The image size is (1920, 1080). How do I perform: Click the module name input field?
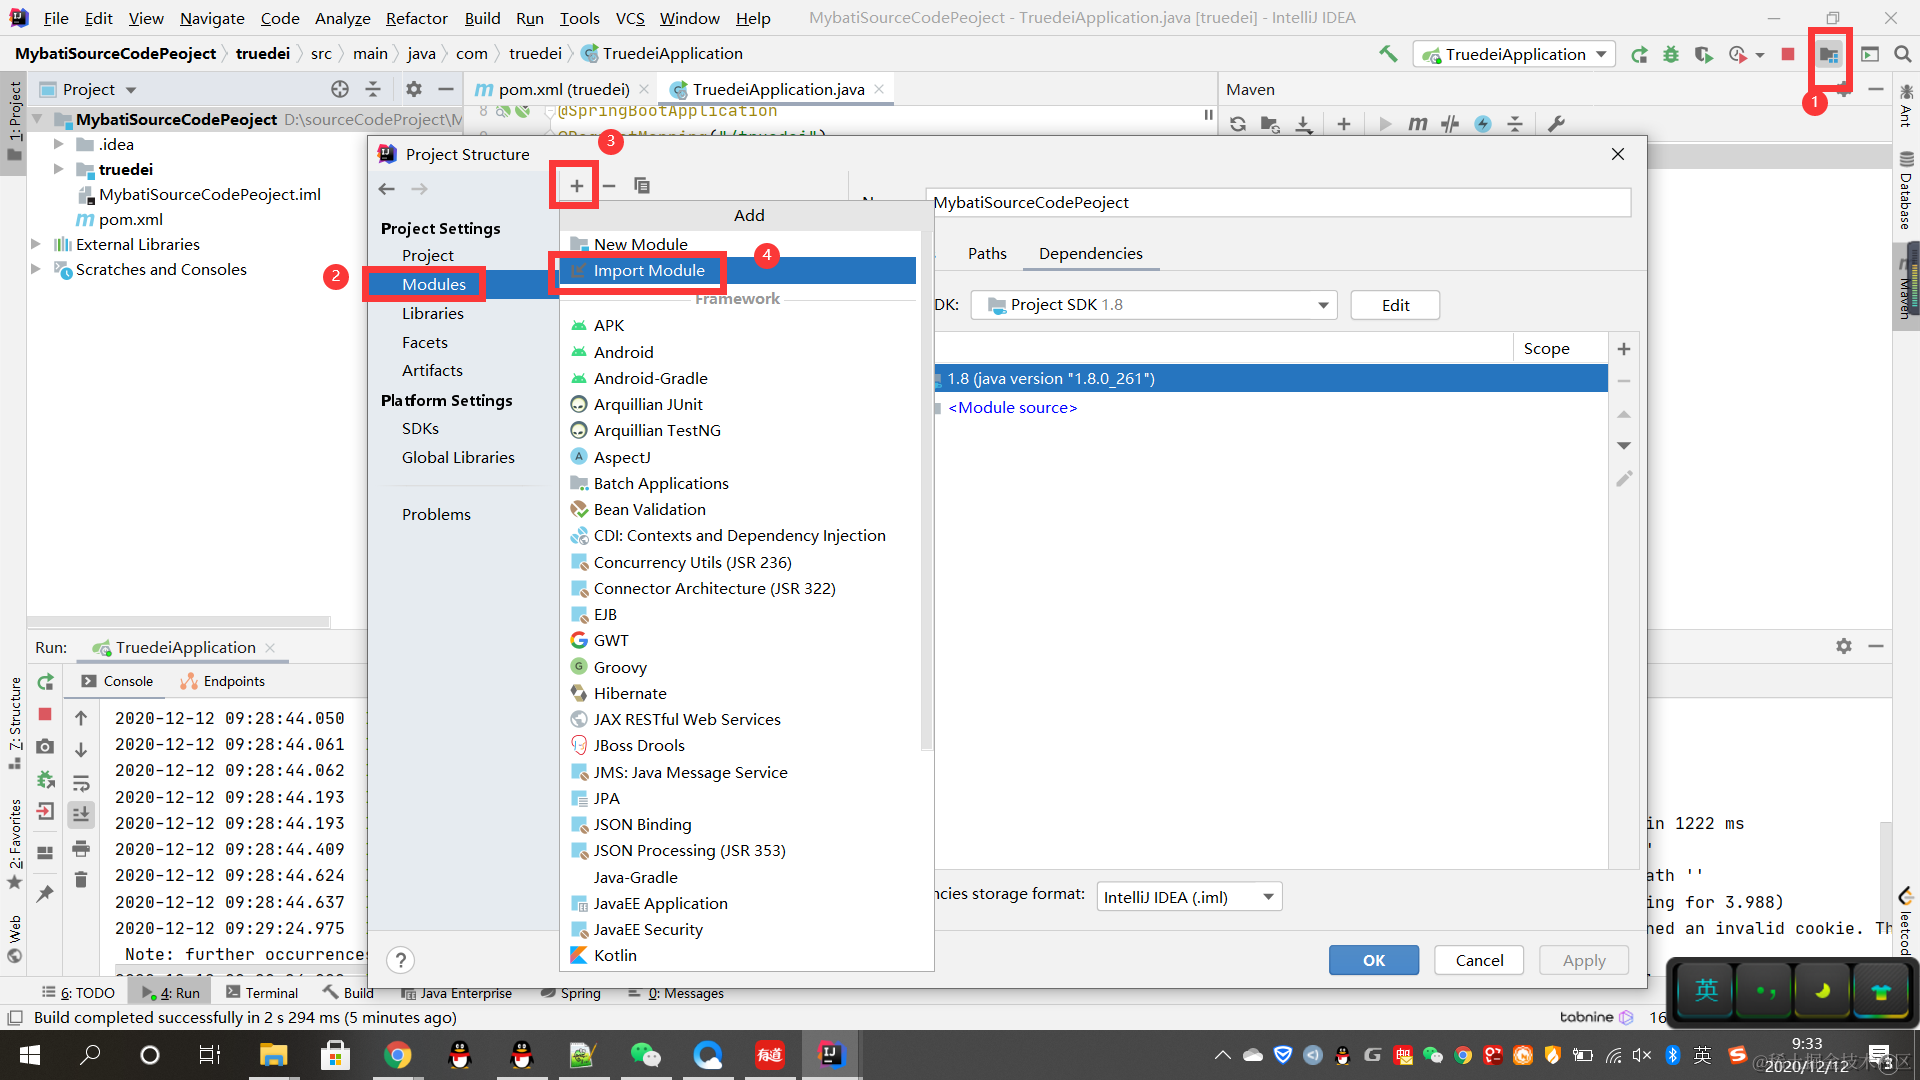tap(1278, 203)
